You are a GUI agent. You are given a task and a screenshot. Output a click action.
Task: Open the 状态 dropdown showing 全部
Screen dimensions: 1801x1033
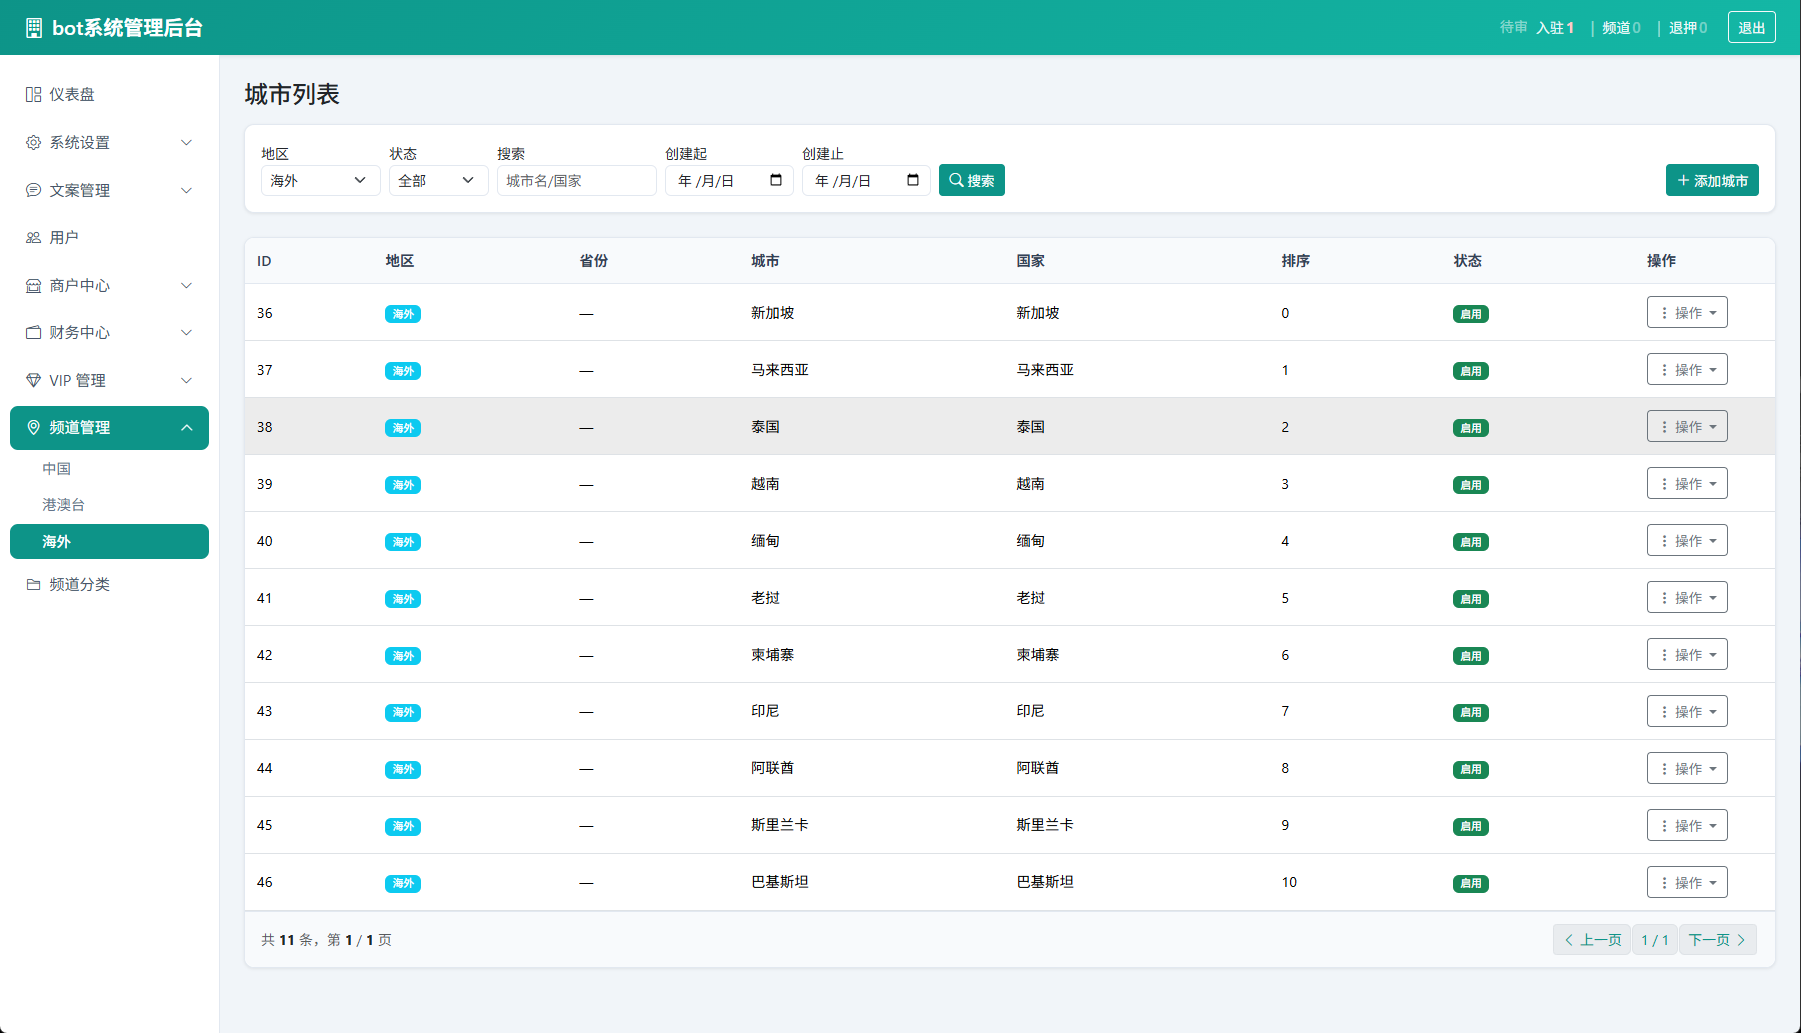(437, 181)
